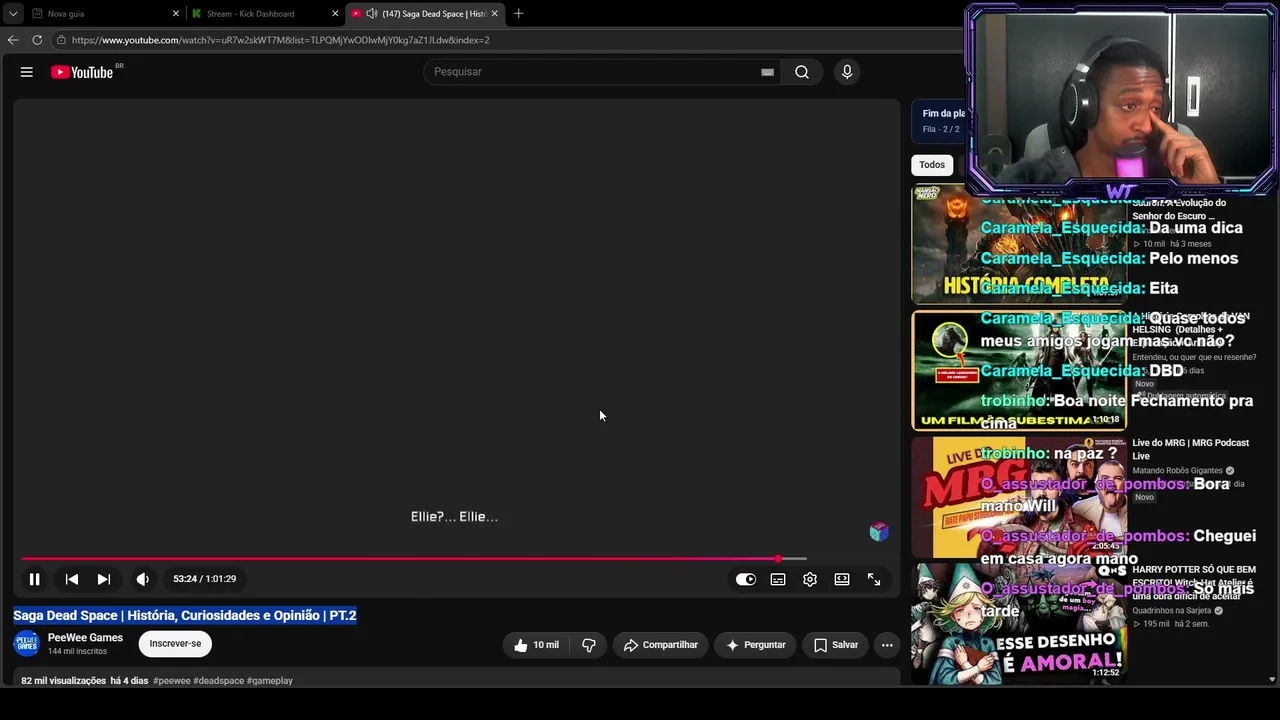Toggle autoplay switch in the player
Image resolution: width=1280 pixels, height=720 pixels.
point(746,579)
